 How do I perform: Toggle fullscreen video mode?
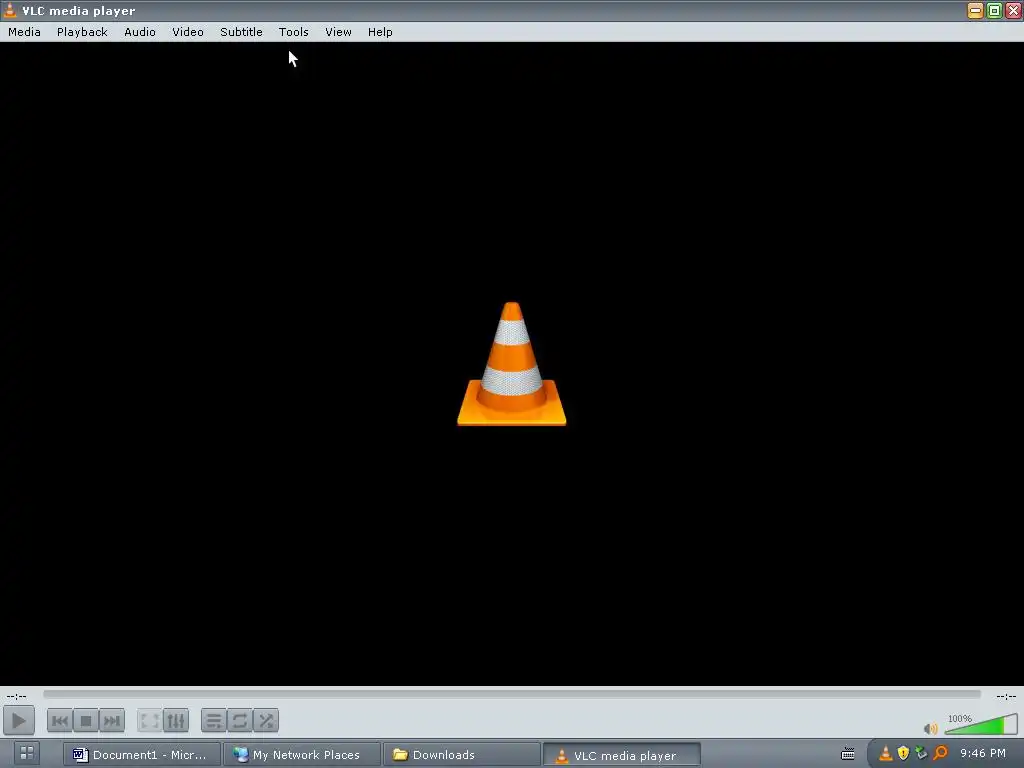(150, 721)
